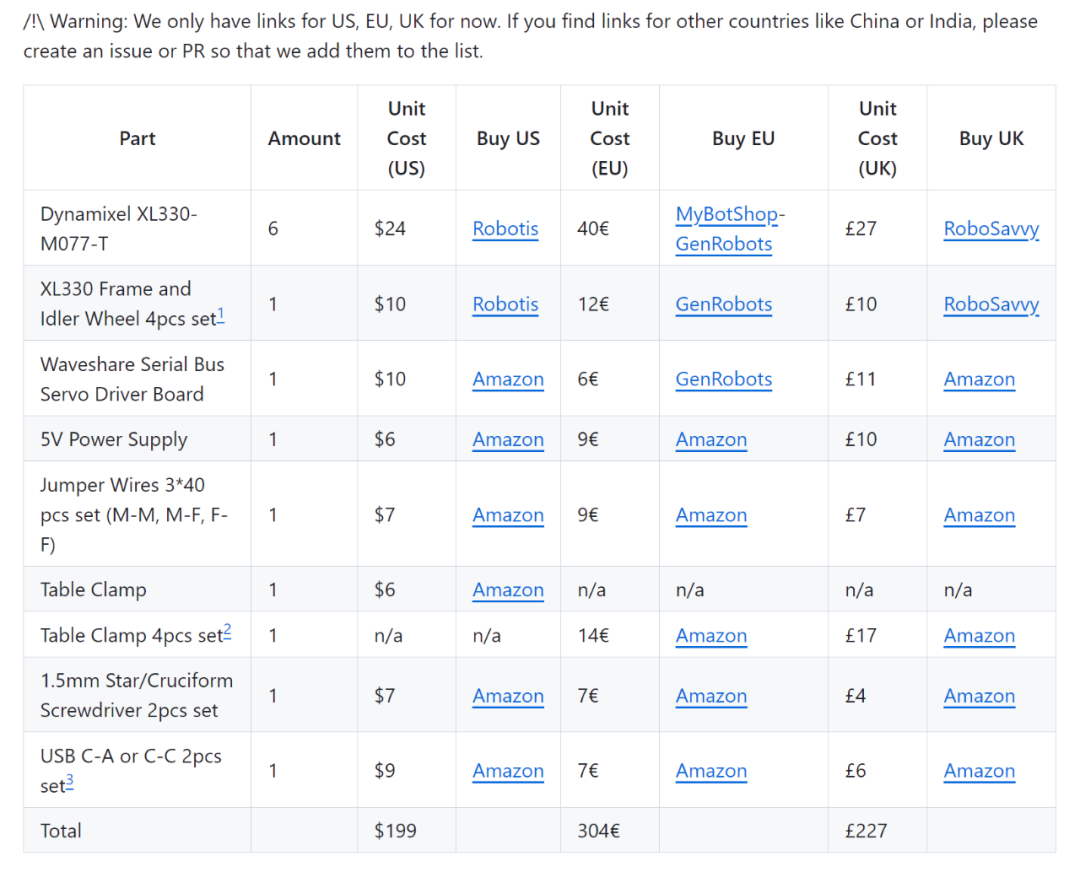This screenshot has height=872, width=1080.
Task: Open RoboSavvy link for Dynamixel UK
Action: tap(991, 229)
